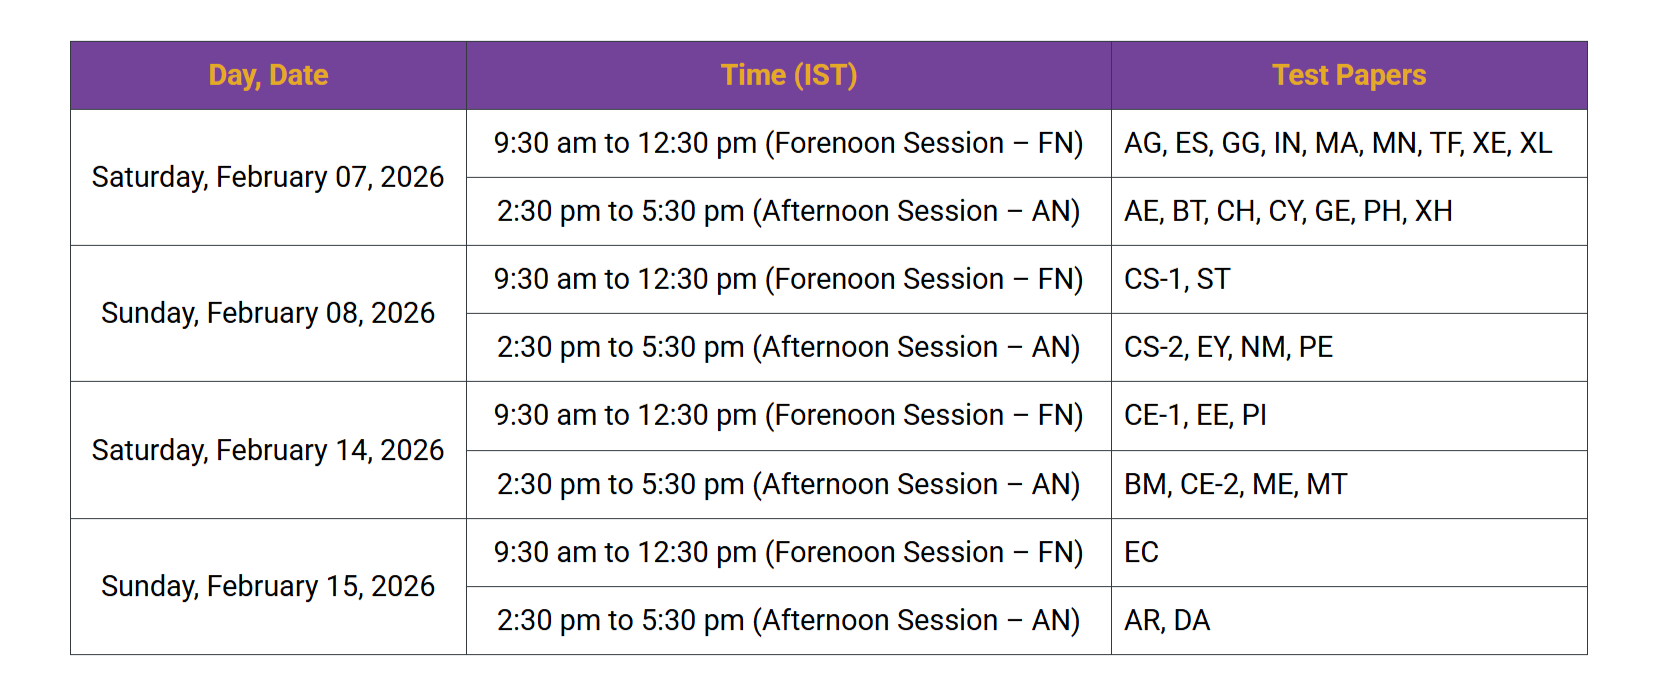Click the Feb 07 Forenoon Session time cell
This screenshot has width=1680, height=684.
click(788, 143)
